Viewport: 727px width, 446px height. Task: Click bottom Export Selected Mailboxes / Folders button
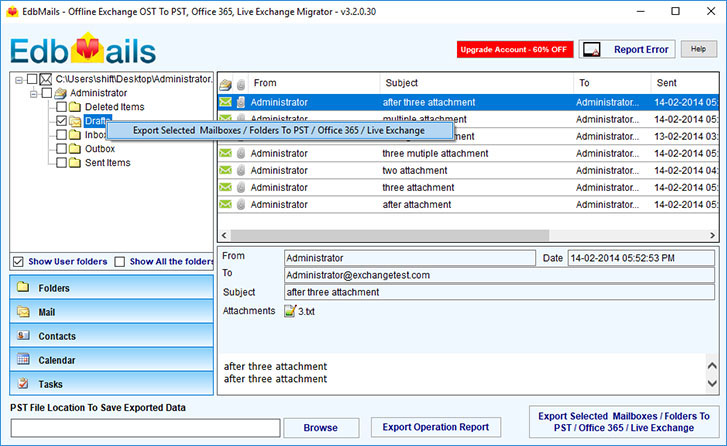pos(624,422)
